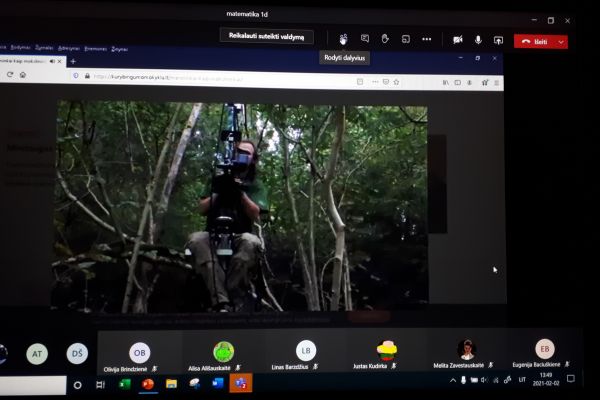Open page actions ellipsis in address bar

375,82
